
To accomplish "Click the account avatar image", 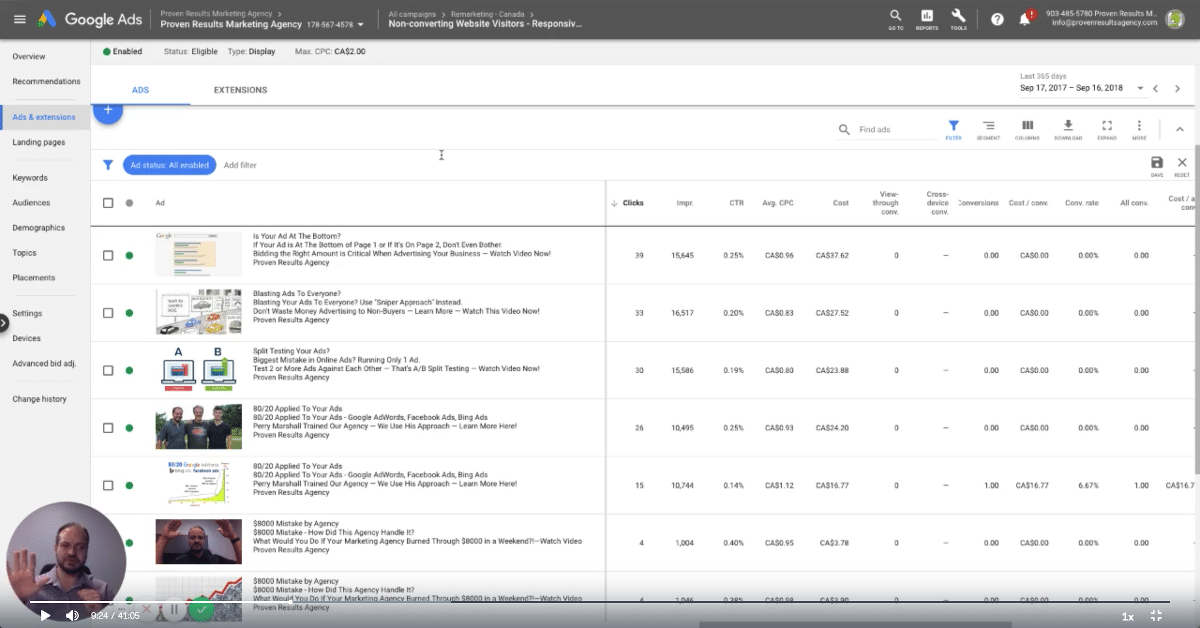I will 1175,18.
